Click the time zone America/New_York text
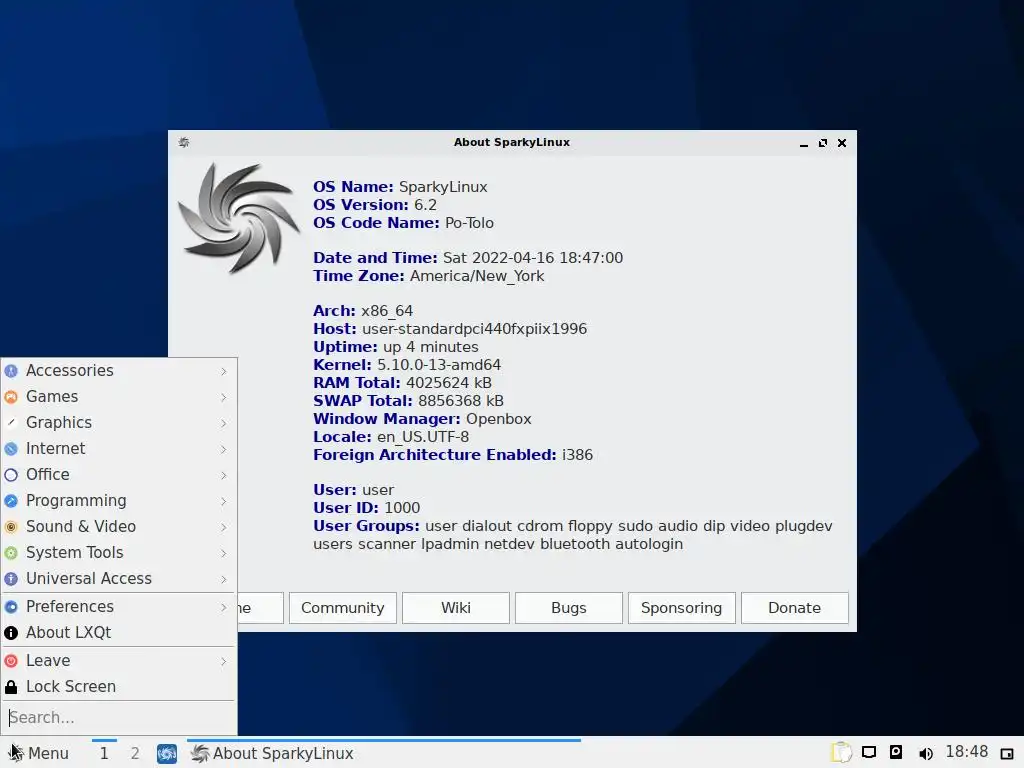This screenshot has width=1024, height=768. tap(477, 276)
